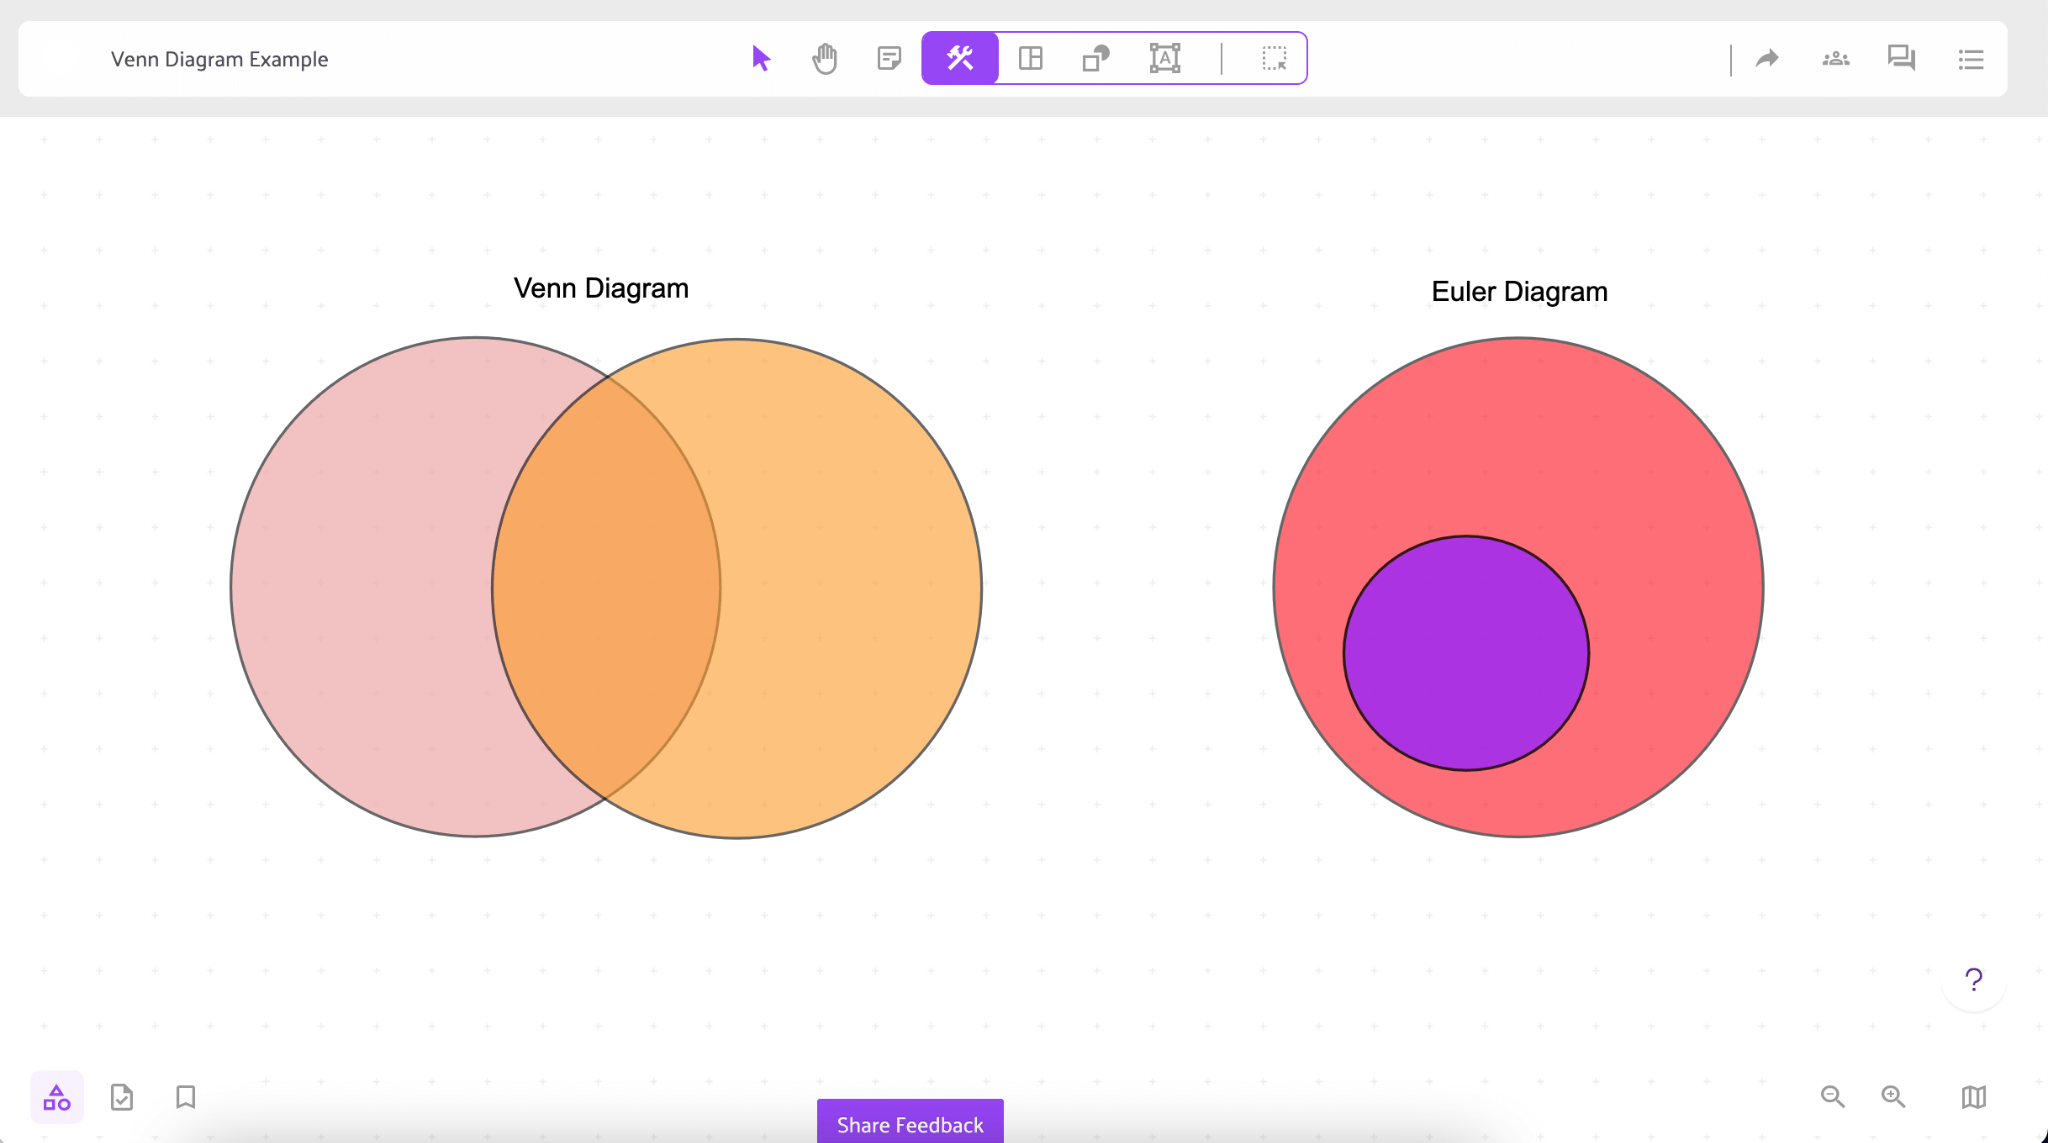Activate the hand pan tool
Image resolution: width=2048 pixels, height=1143 pixels.
824,58
